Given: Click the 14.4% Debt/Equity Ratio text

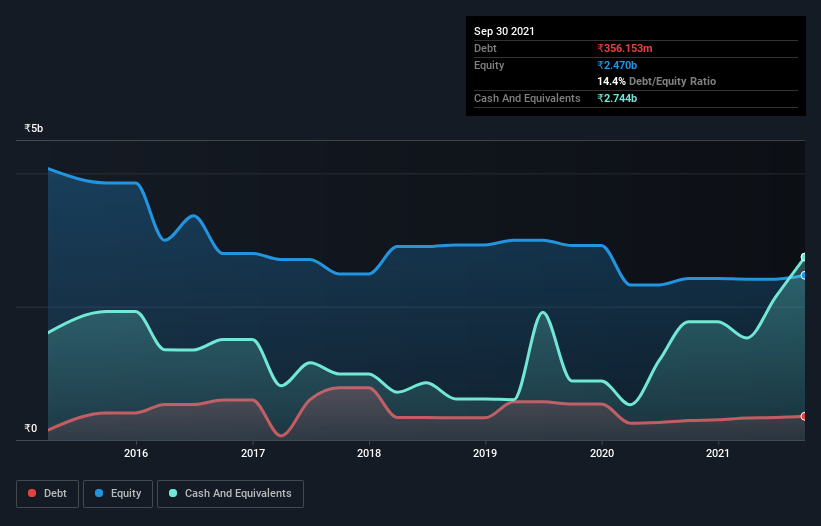Looking at the screenshot, I should tap(657, 82).
